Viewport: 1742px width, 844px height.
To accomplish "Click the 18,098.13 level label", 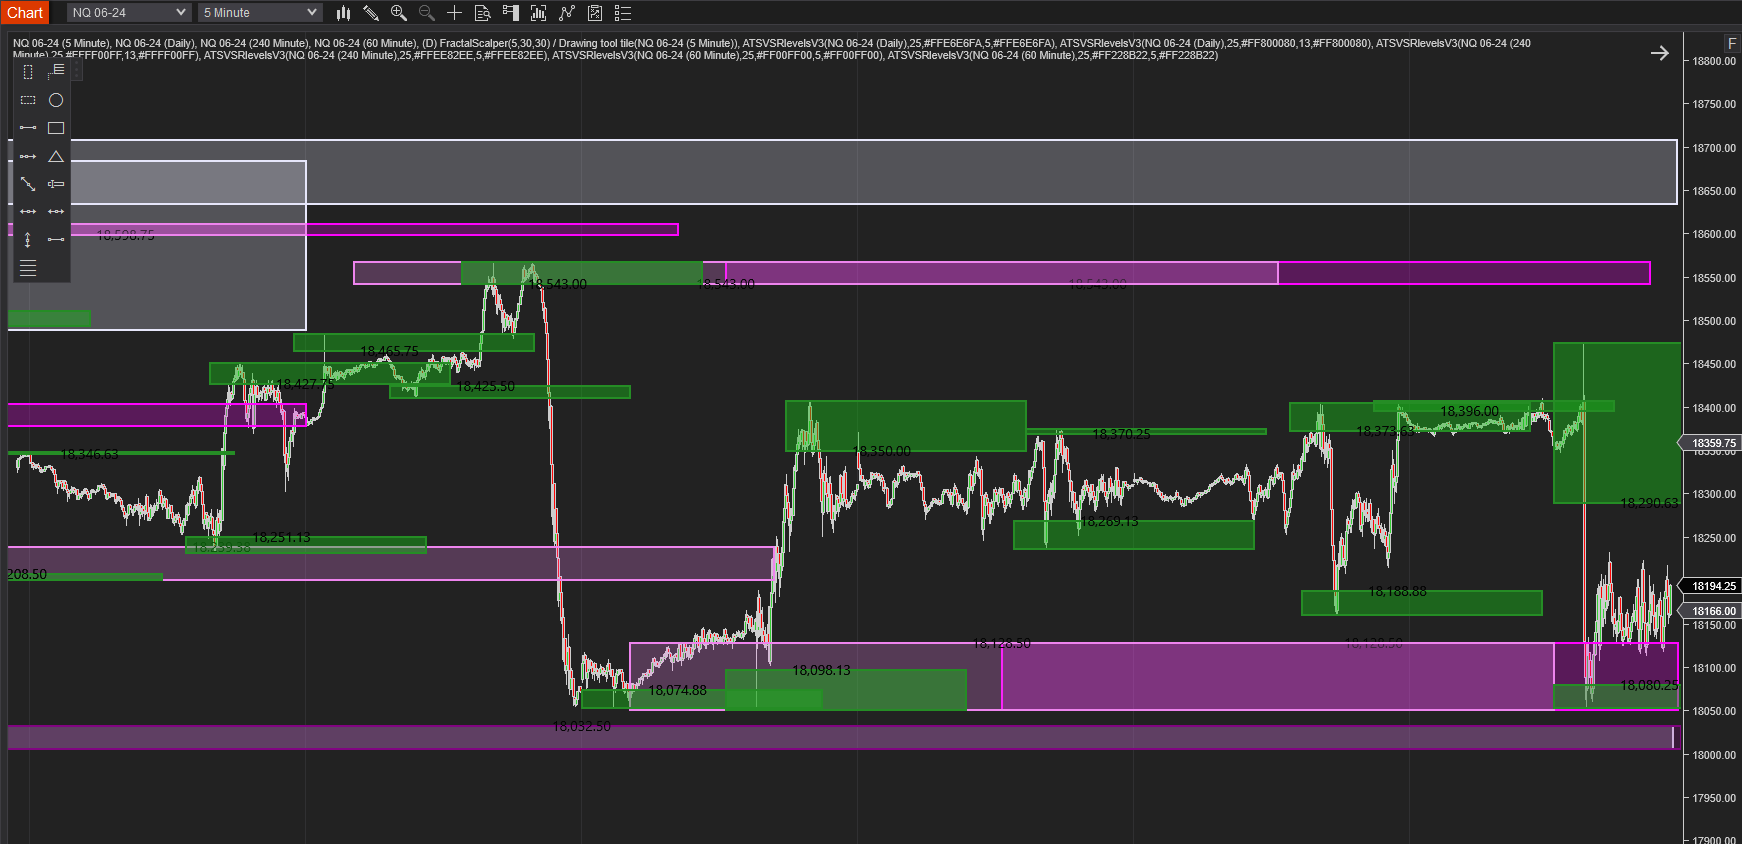I will coord(822,670).
